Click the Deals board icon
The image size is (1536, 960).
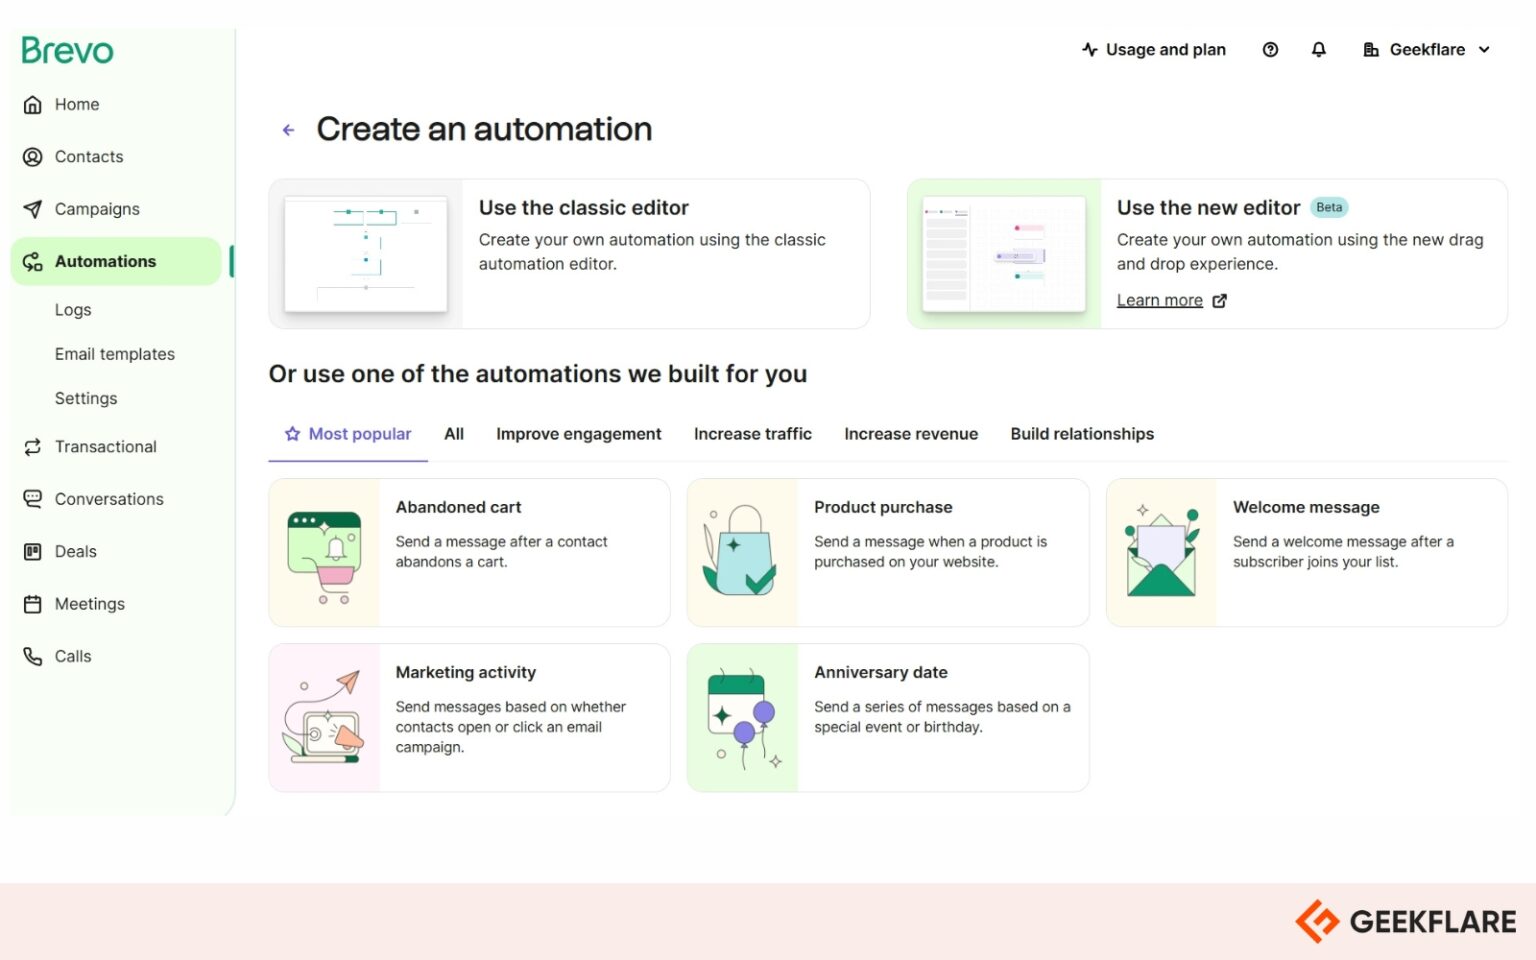click(x=33, y=552)
